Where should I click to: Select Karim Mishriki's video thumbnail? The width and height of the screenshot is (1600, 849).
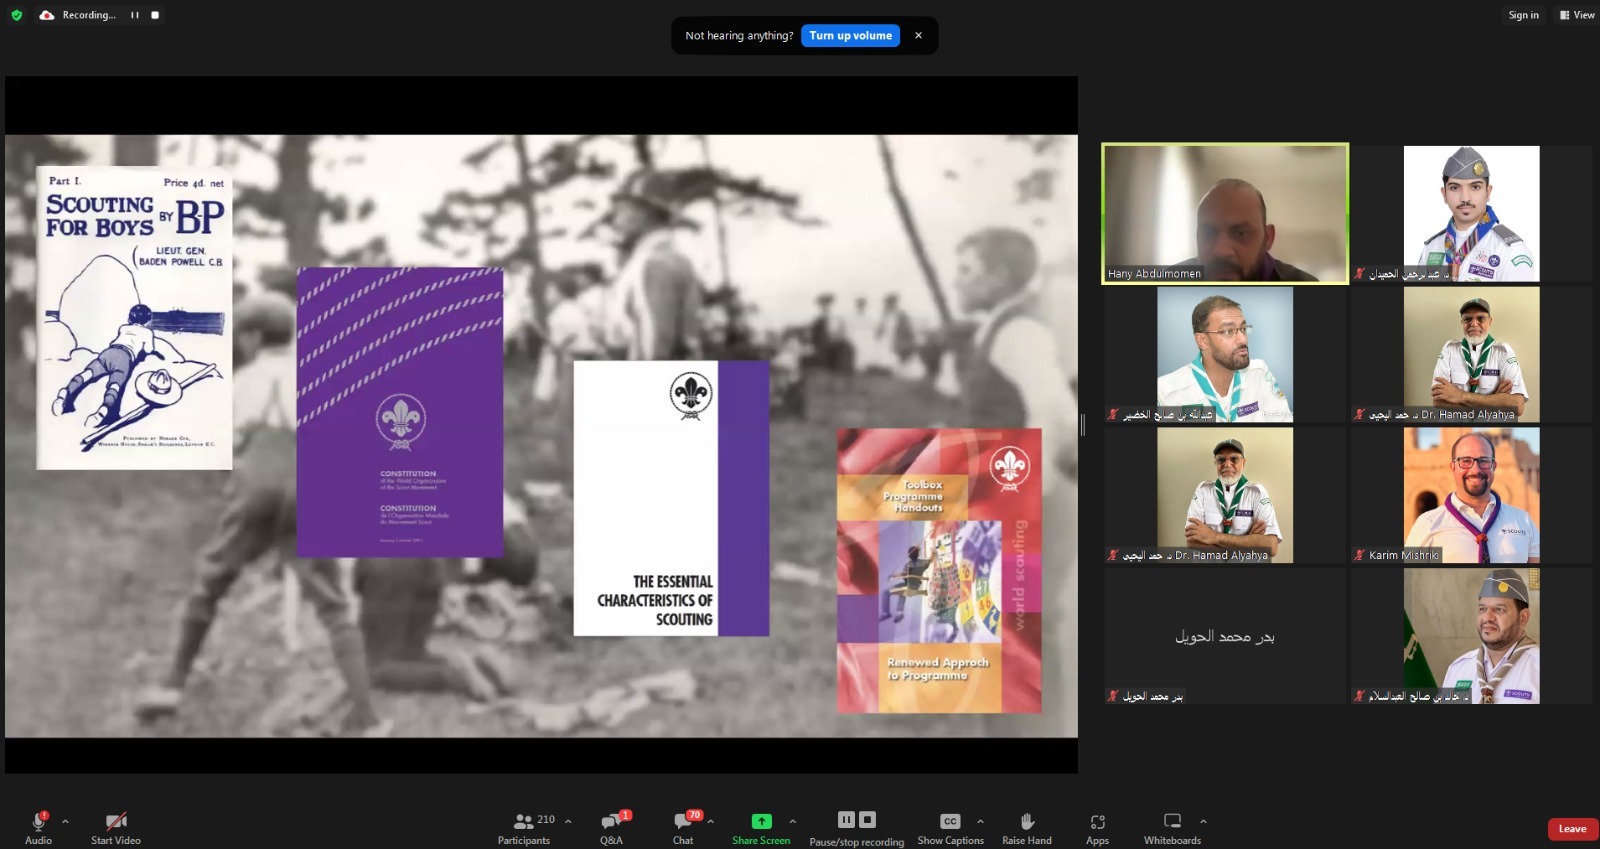click(1471, 495)
